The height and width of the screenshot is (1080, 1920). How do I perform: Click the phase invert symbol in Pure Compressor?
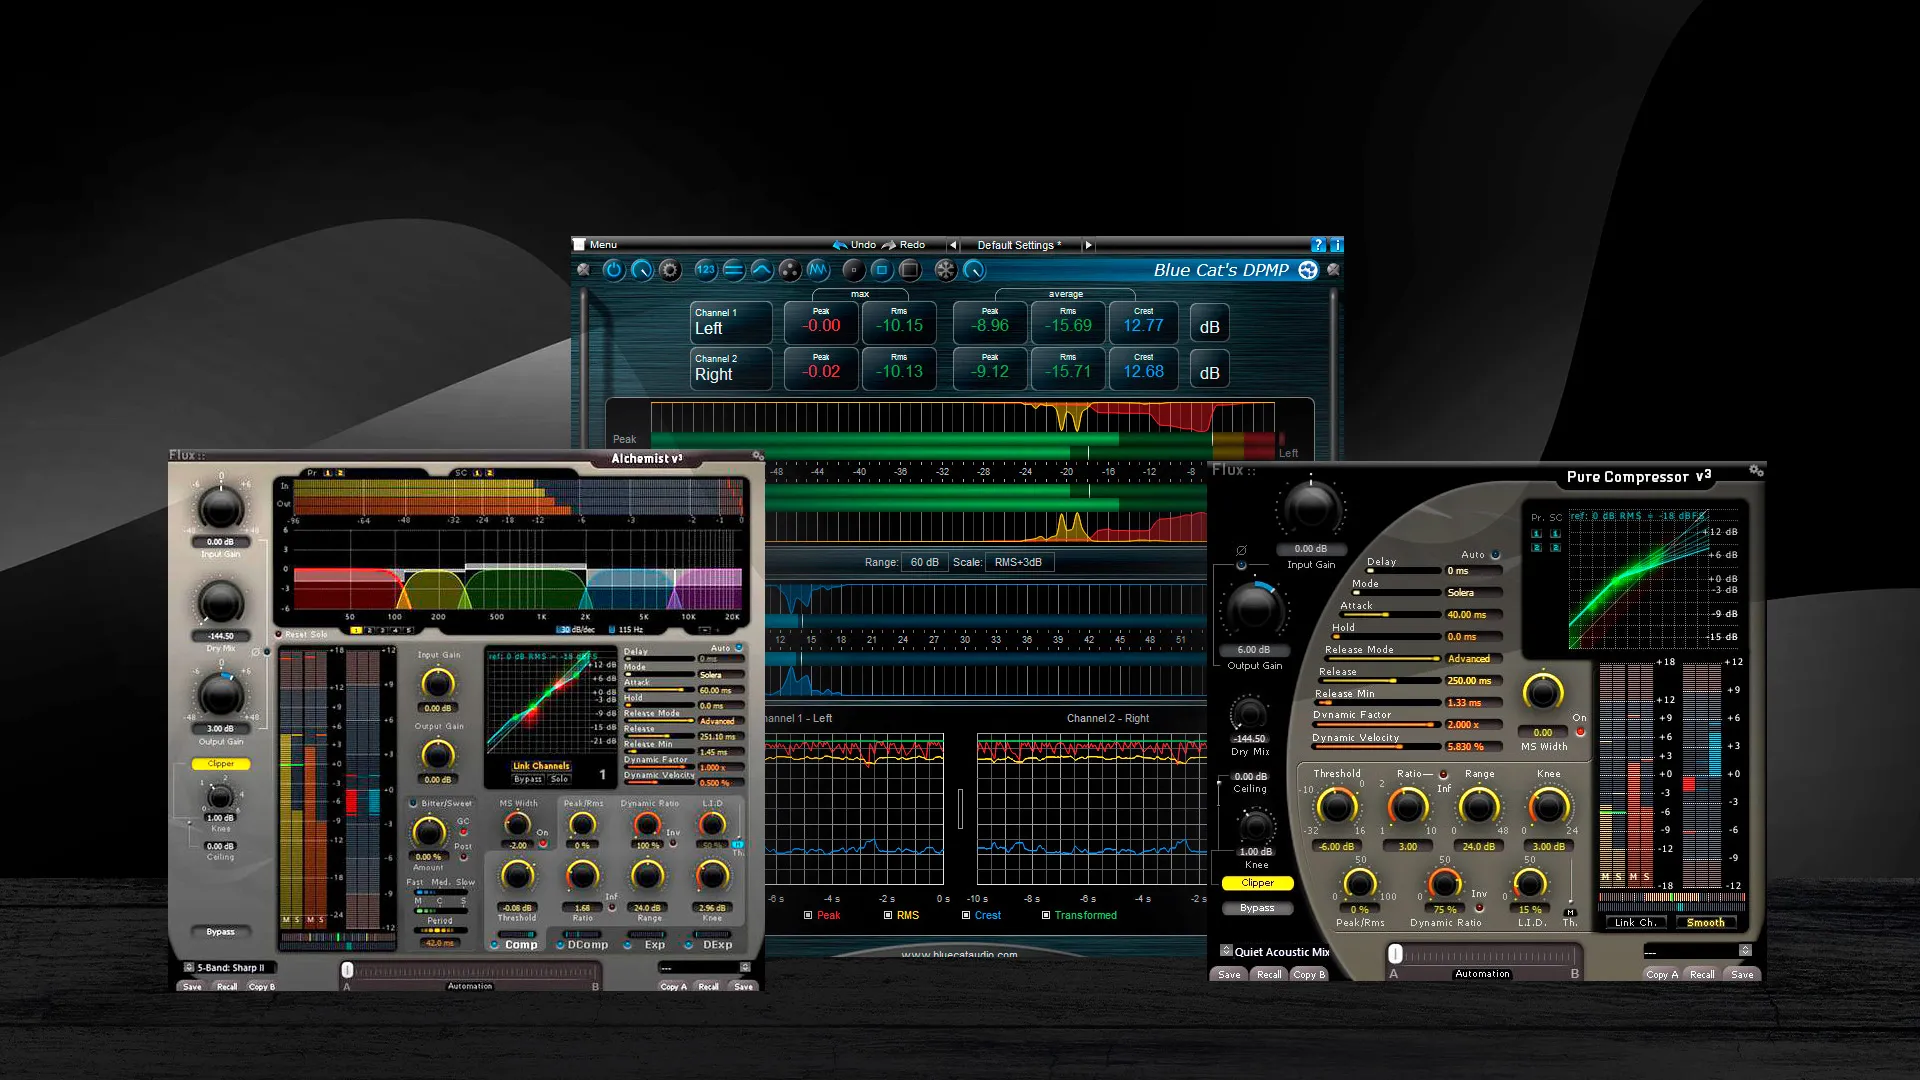pos(1241,551)
